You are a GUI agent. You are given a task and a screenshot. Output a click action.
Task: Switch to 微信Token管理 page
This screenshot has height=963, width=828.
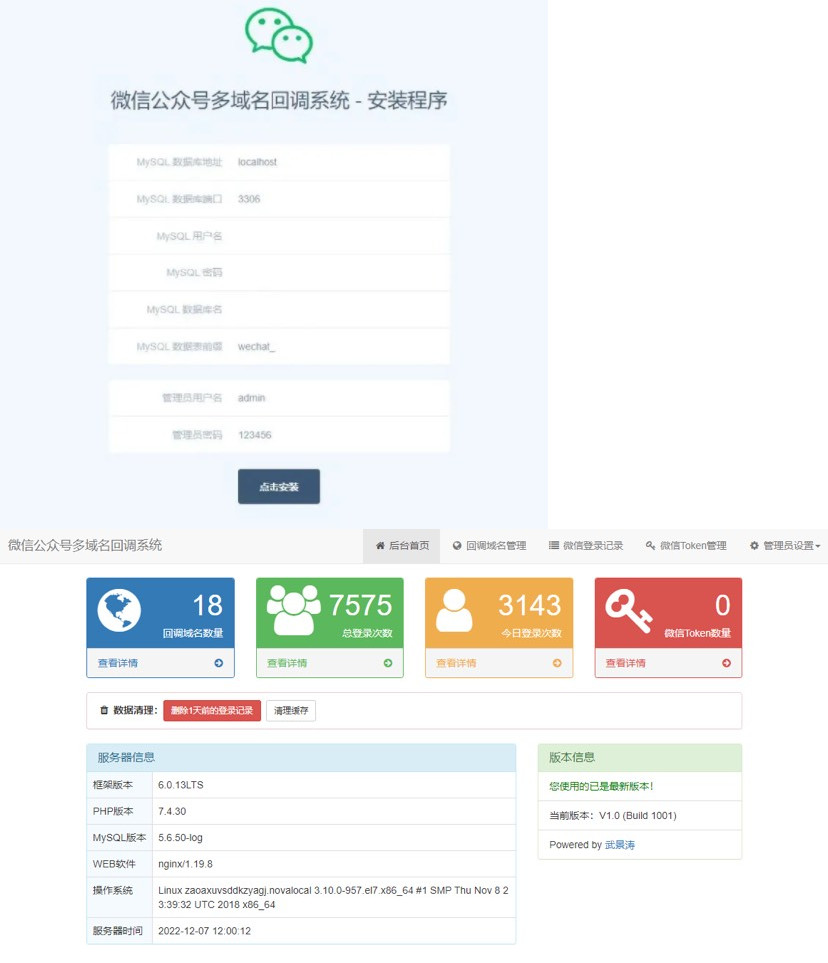(x=686, y=546)
